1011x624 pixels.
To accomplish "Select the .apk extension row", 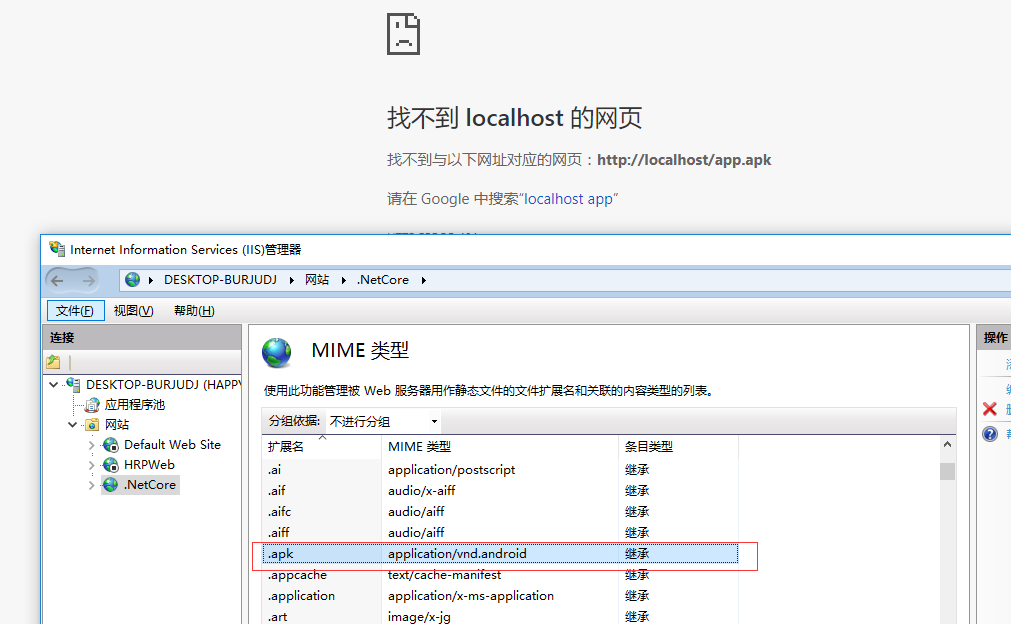I will coord(500,554).
